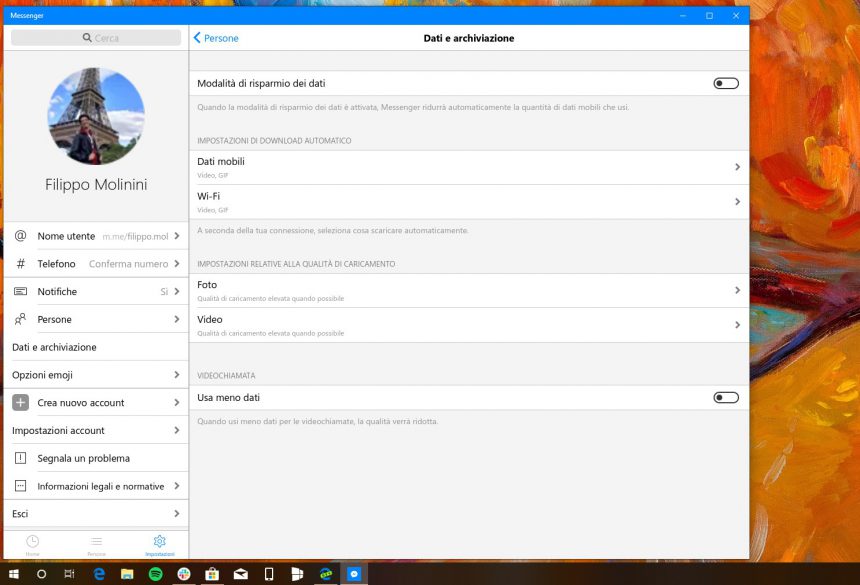Viewport: 860px width, 585px height.
Task: Click Esci to log out
Action: coord(96,514)
